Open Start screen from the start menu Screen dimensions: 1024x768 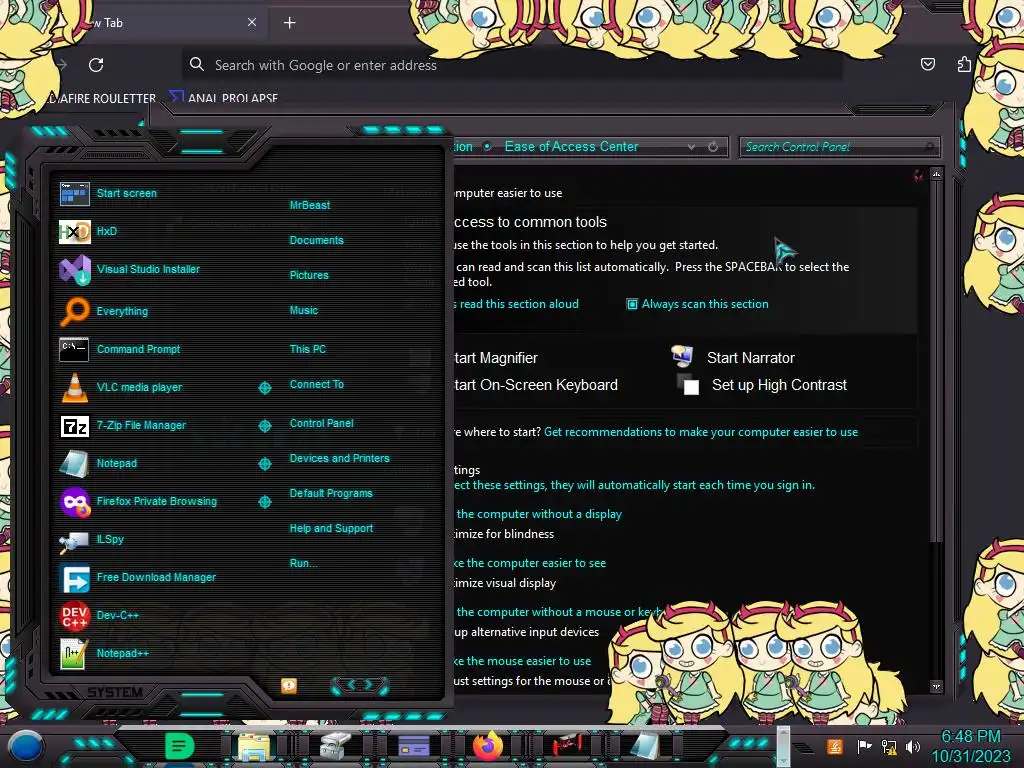(x=108, y=193)
